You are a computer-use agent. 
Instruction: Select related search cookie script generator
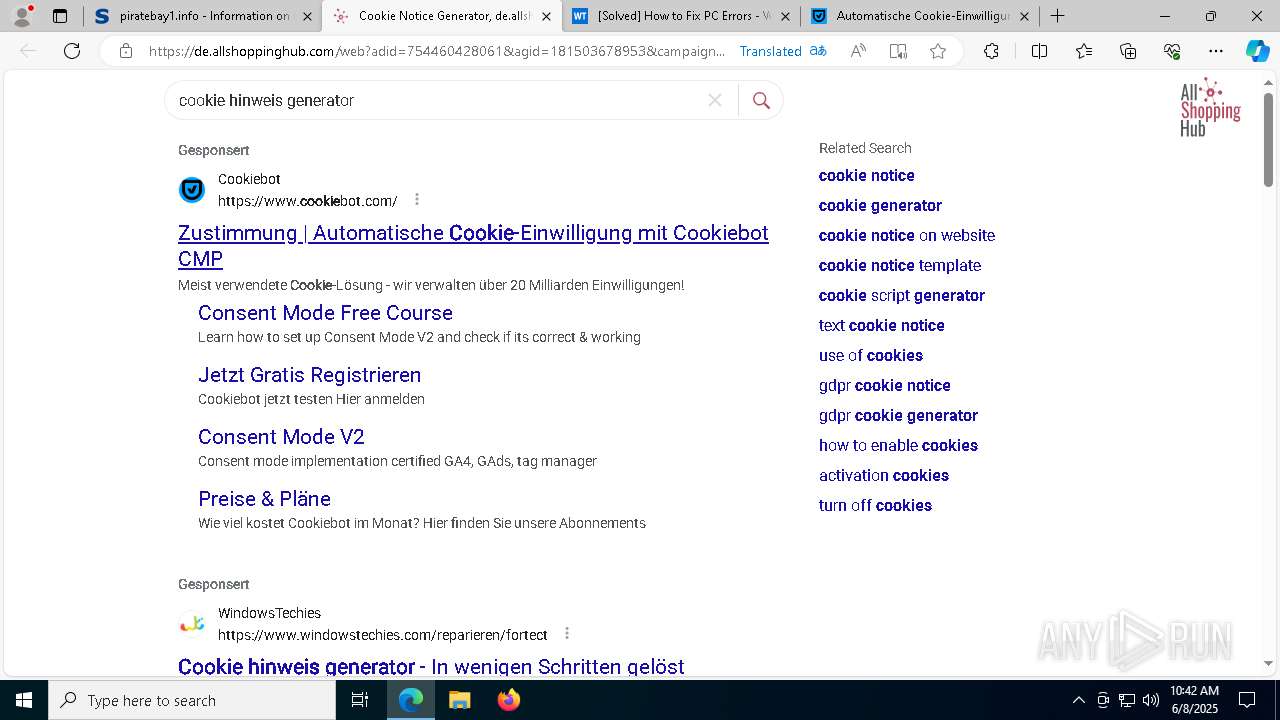902,295
